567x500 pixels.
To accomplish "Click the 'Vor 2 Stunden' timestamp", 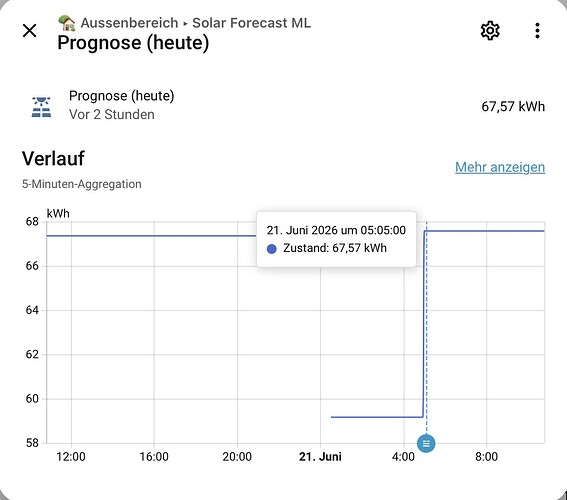I will [112, 115].
